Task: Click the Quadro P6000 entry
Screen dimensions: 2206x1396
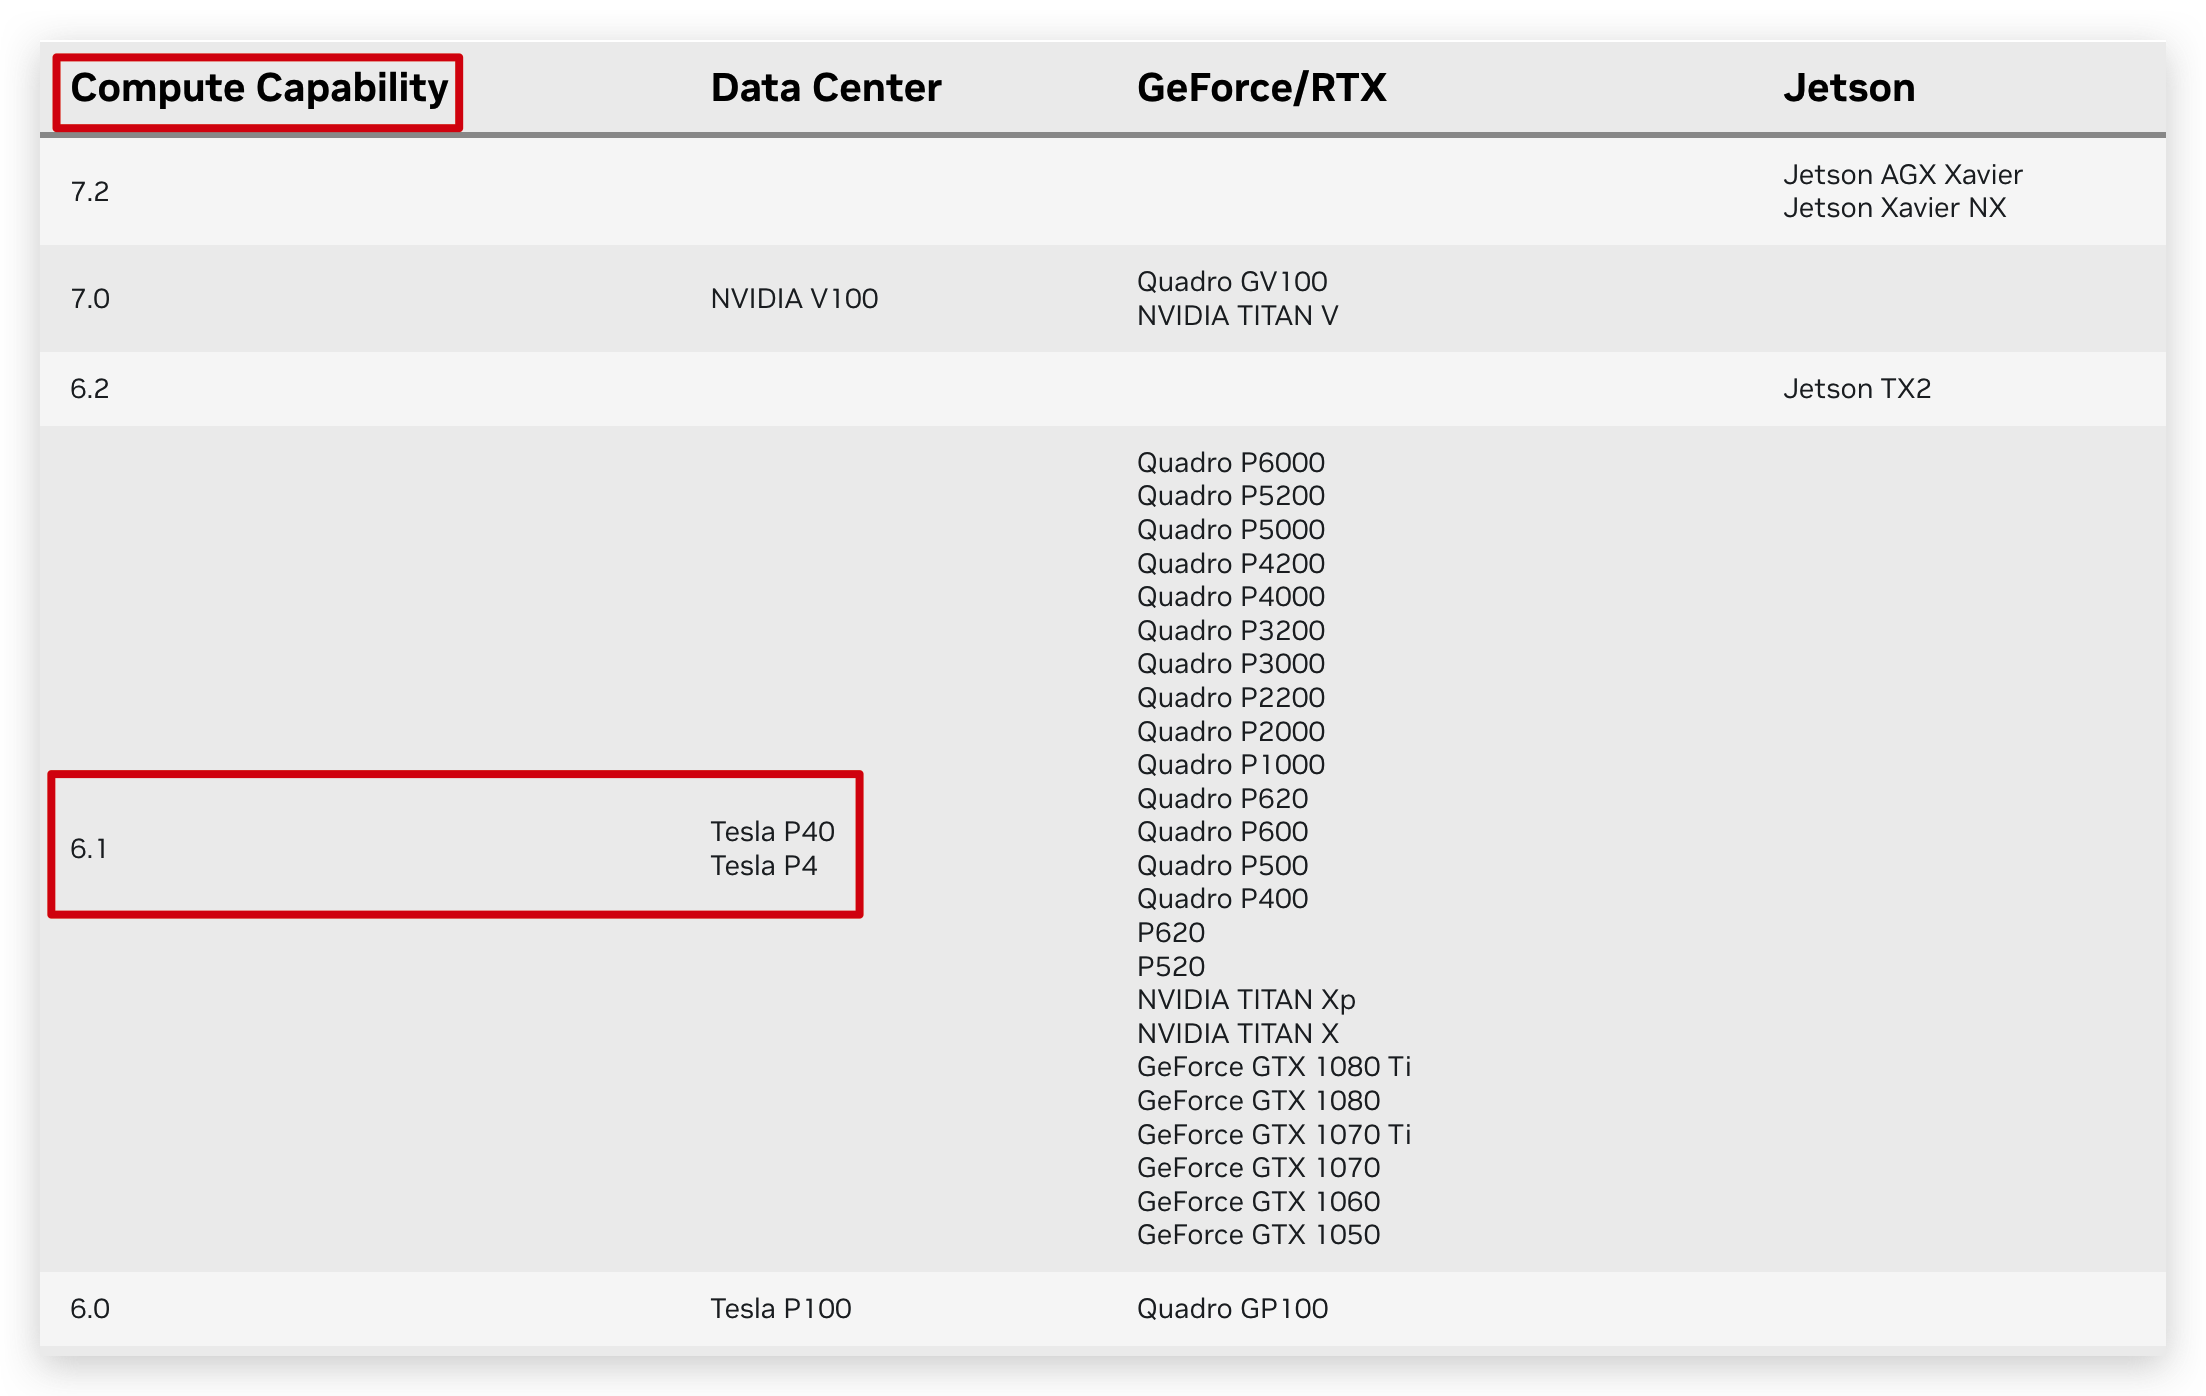Action: point(1230,462)
